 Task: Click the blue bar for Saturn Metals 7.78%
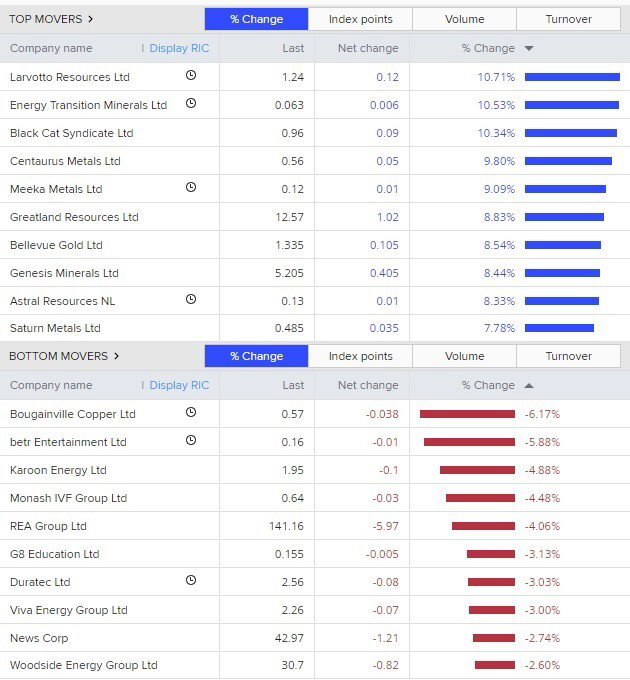coord(559,328)
